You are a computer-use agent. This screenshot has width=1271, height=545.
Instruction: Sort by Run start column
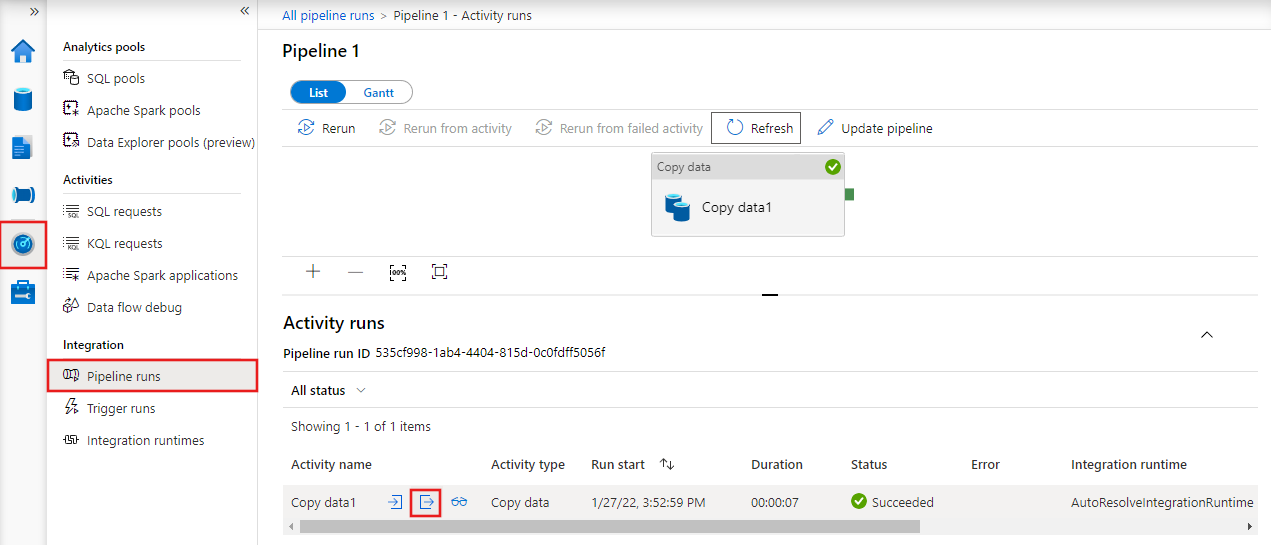632,464
